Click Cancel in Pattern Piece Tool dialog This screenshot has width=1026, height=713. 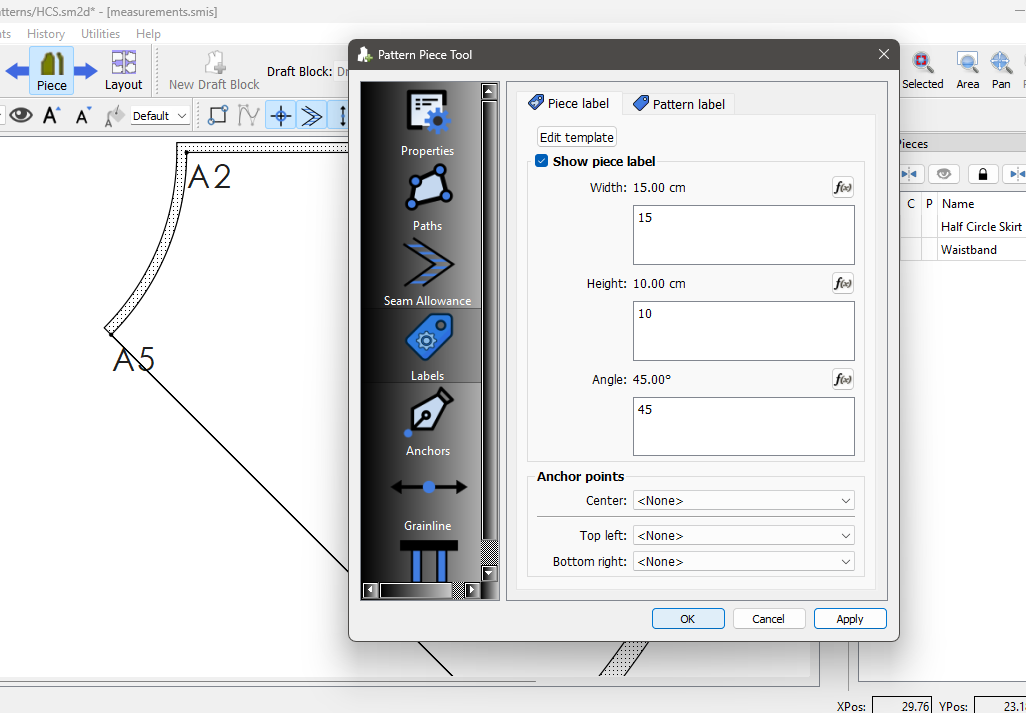[768, 619]
